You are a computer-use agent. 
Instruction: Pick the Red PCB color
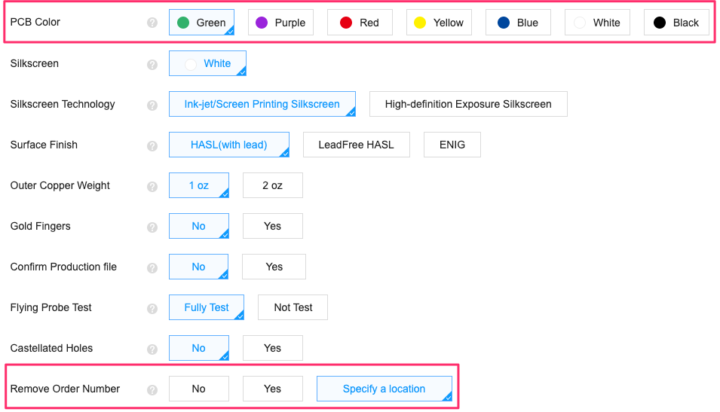coord(359,23)
